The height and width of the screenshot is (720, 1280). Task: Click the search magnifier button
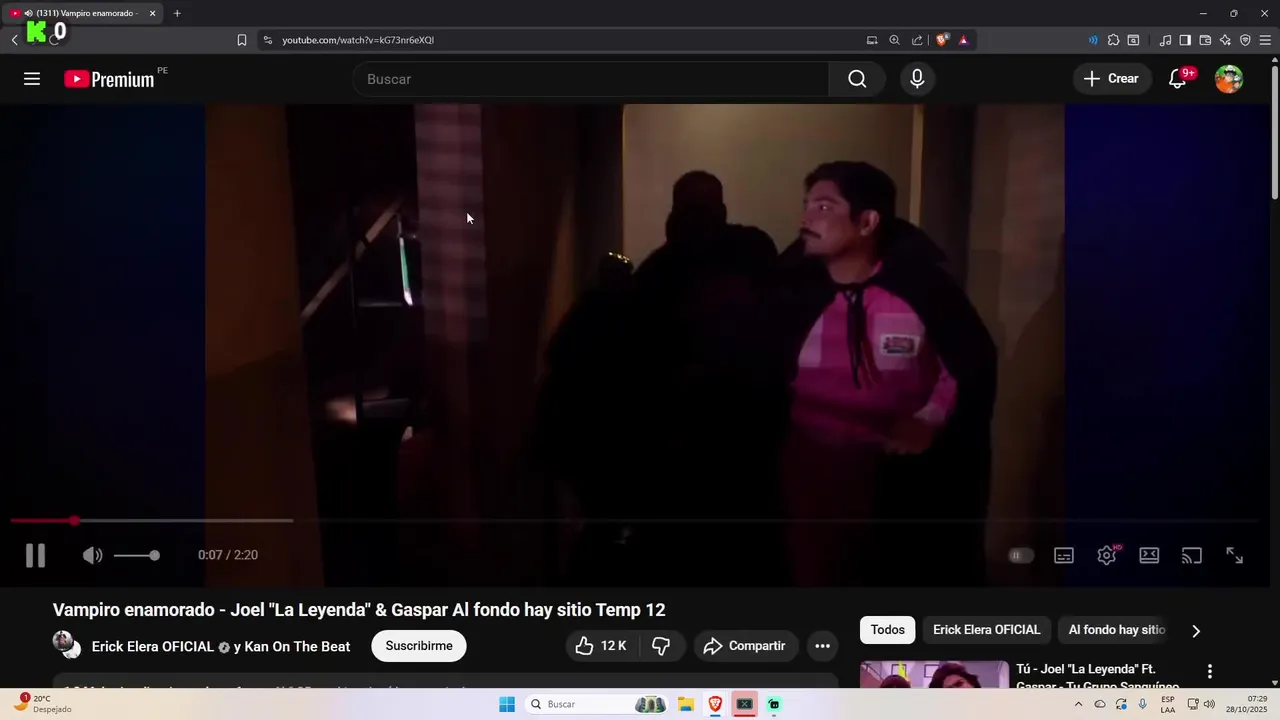coord(857,79)
